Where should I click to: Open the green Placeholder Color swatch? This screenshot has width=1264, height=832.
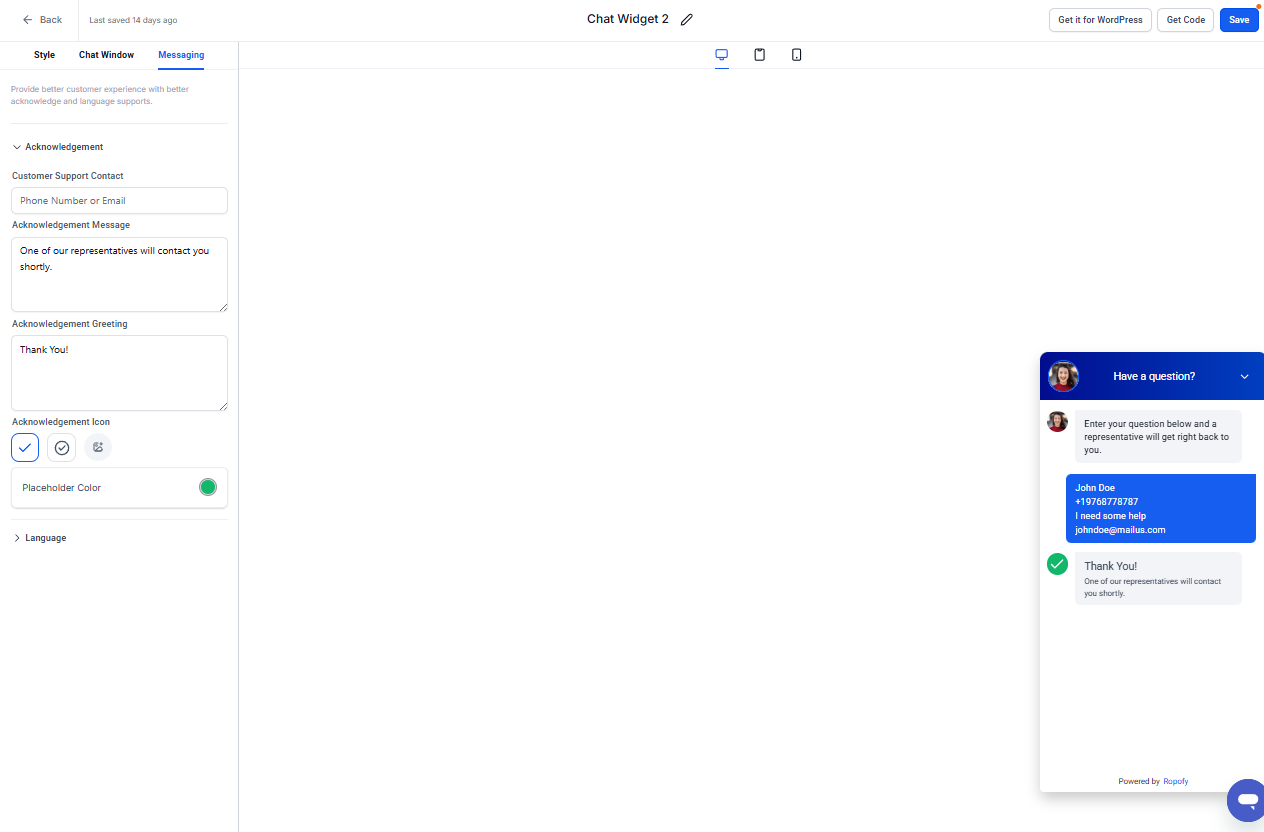click(x=208, y=487)
